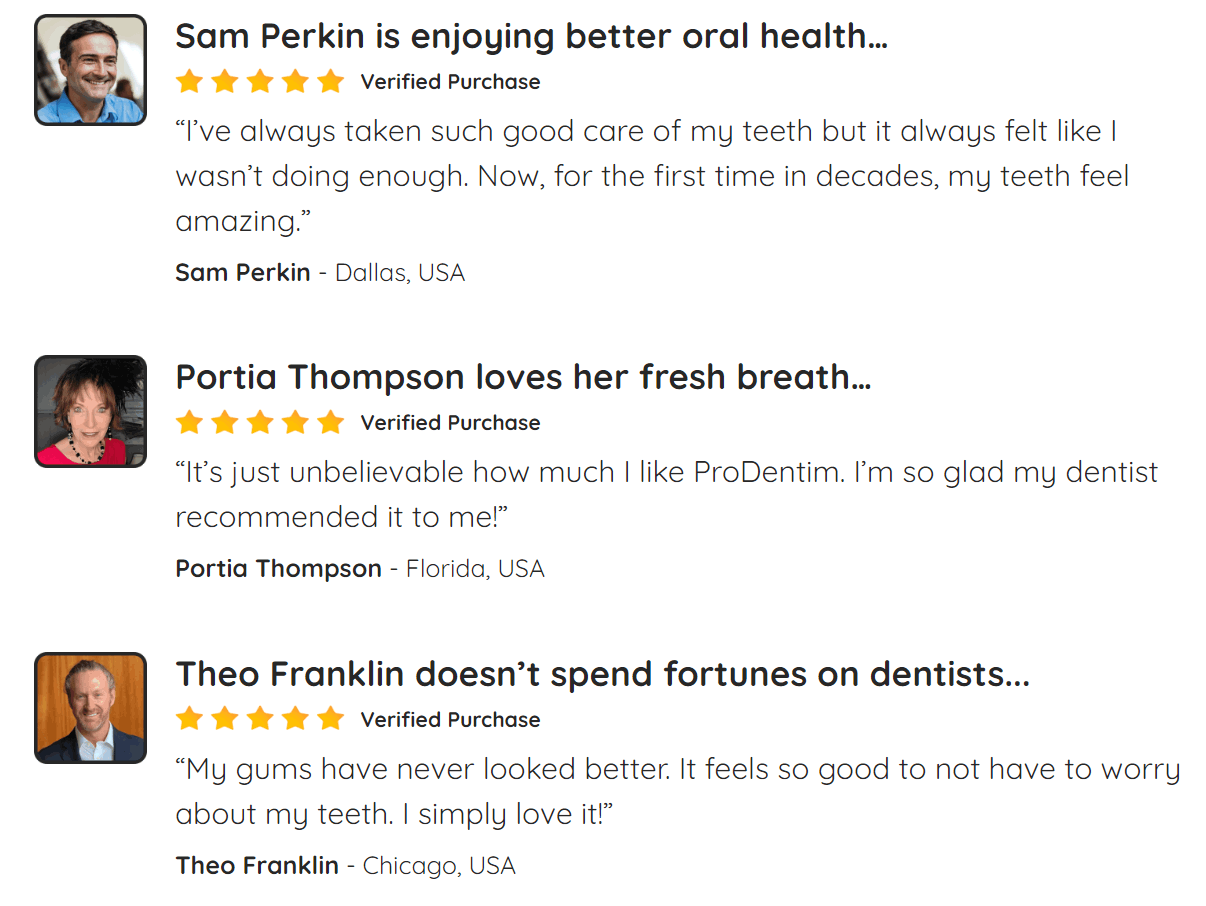Click Theo Franklin's profile photo
Image resolution: width=1206 pixels, height=906 pixels.
(90, 708)
